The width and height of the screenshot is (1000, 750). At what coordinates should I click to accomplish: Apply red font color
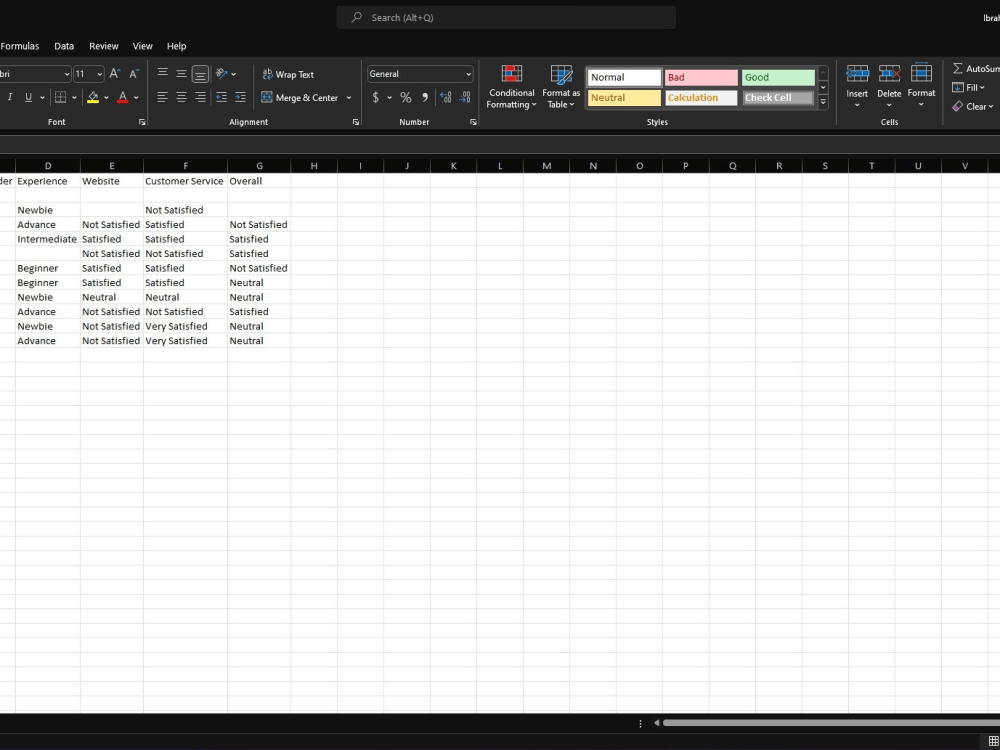pyautogui.click(x=122, y=97)
